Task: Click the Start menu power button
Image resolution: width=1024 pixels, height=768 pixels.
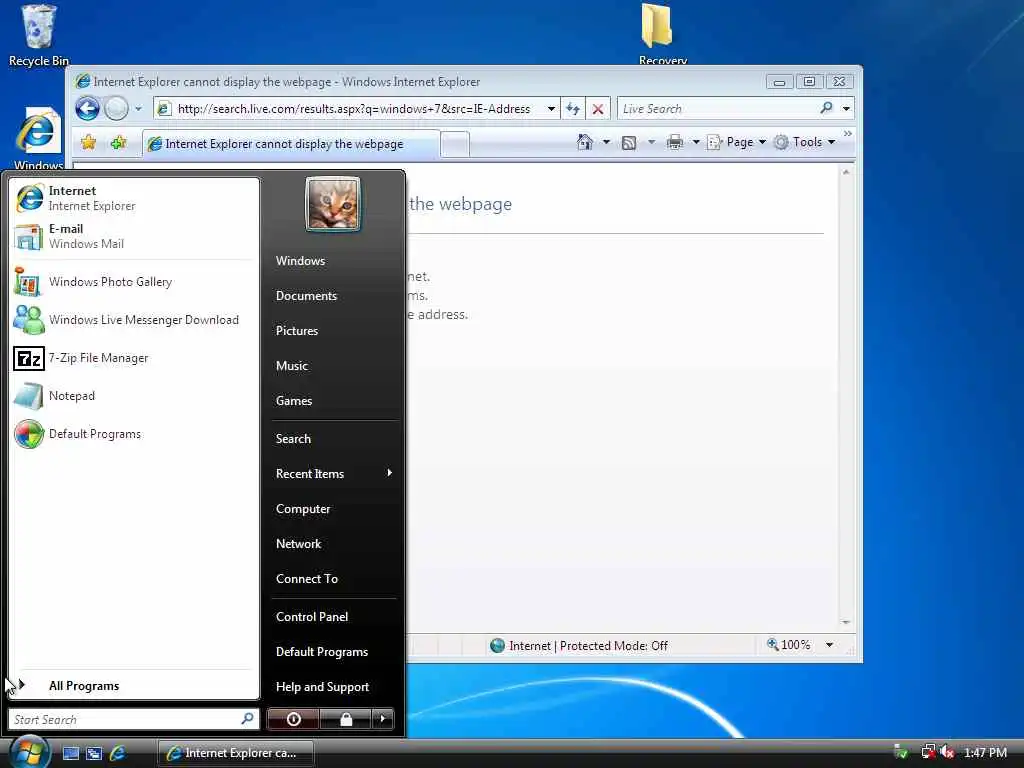Action: pyautogui.click(x=293, y=719)
